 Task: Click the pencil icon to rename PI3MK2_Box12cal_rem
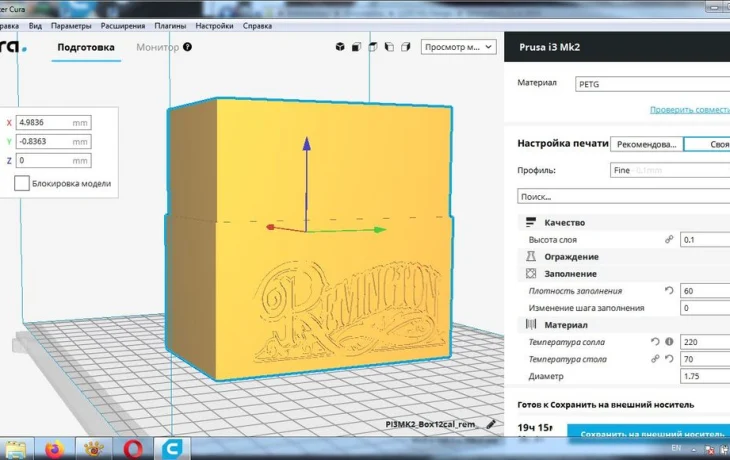coord(491,424)
